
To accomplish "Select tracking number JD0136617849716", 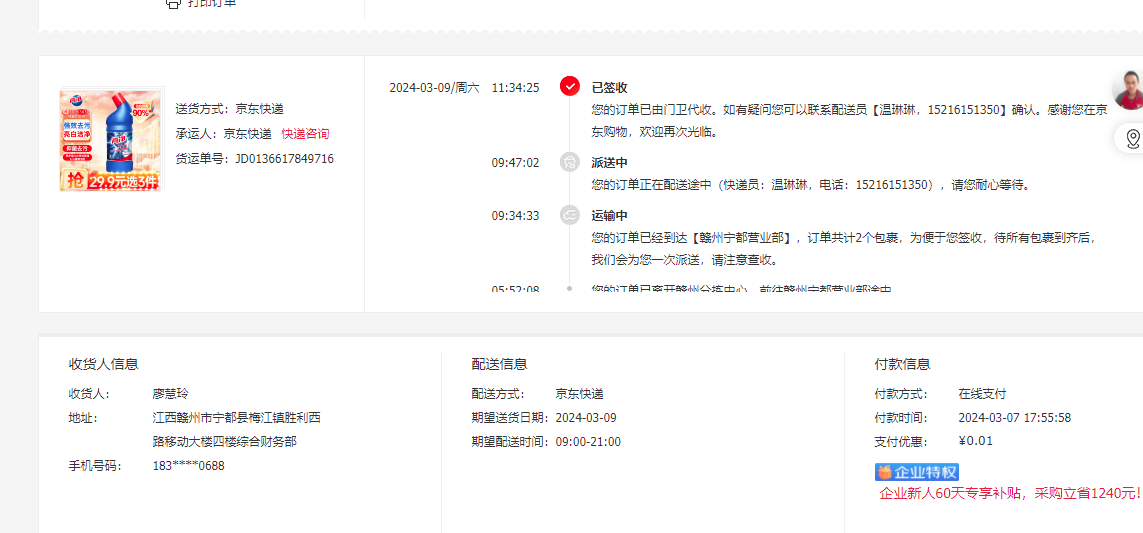I will point(284,158).
